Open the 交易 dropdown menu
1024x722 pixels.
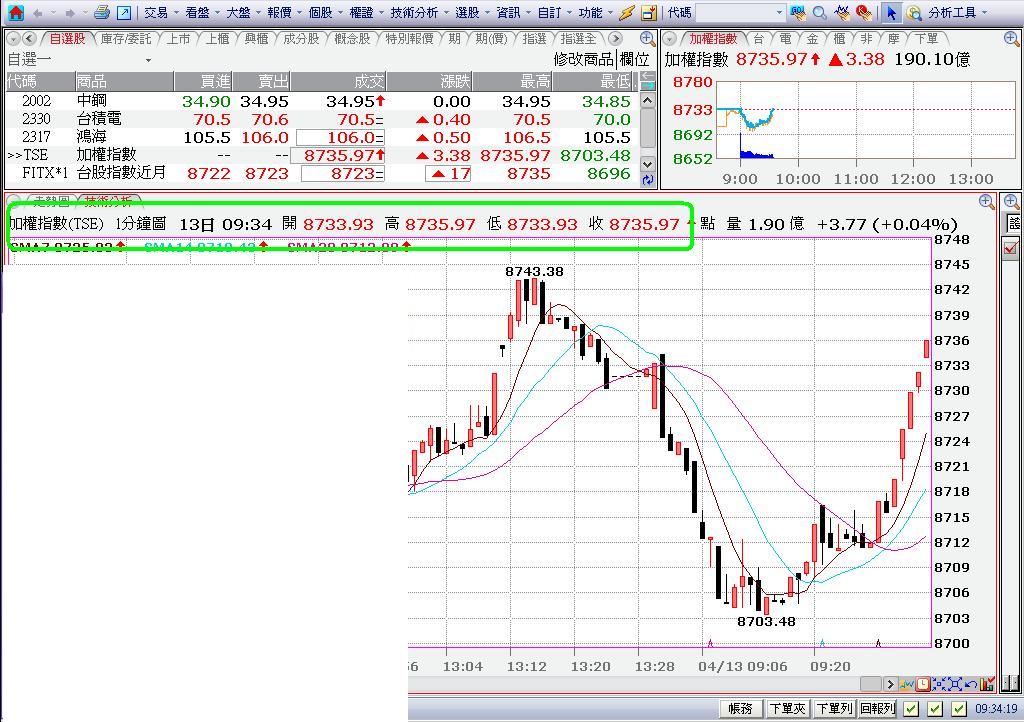point(161,12)
